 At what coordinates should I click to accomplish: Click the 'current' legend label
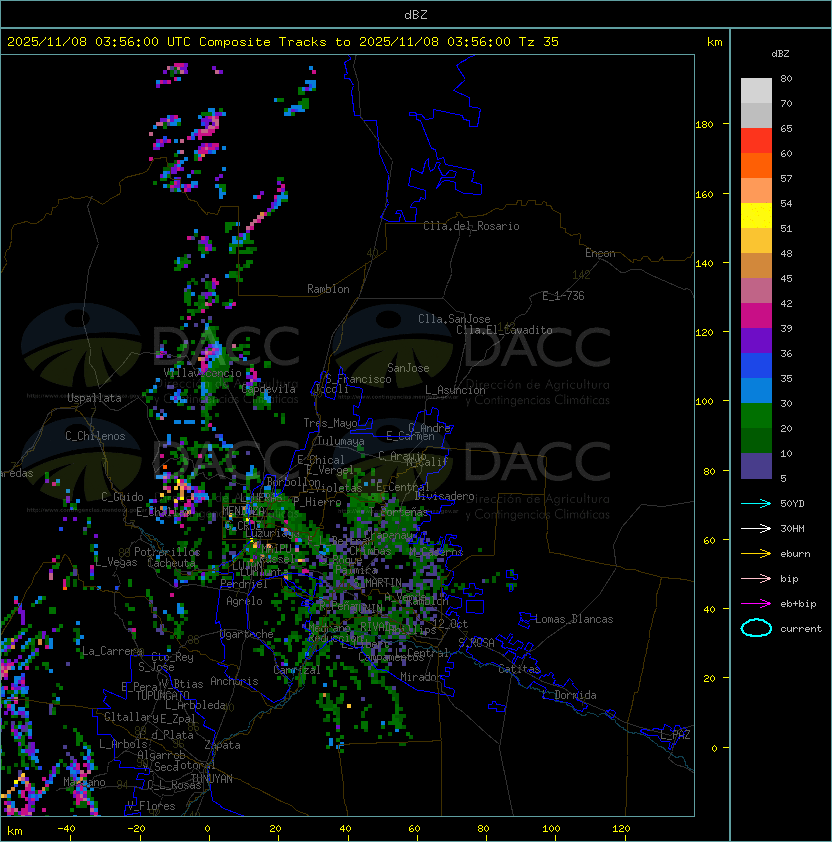(x=801, y=629)
